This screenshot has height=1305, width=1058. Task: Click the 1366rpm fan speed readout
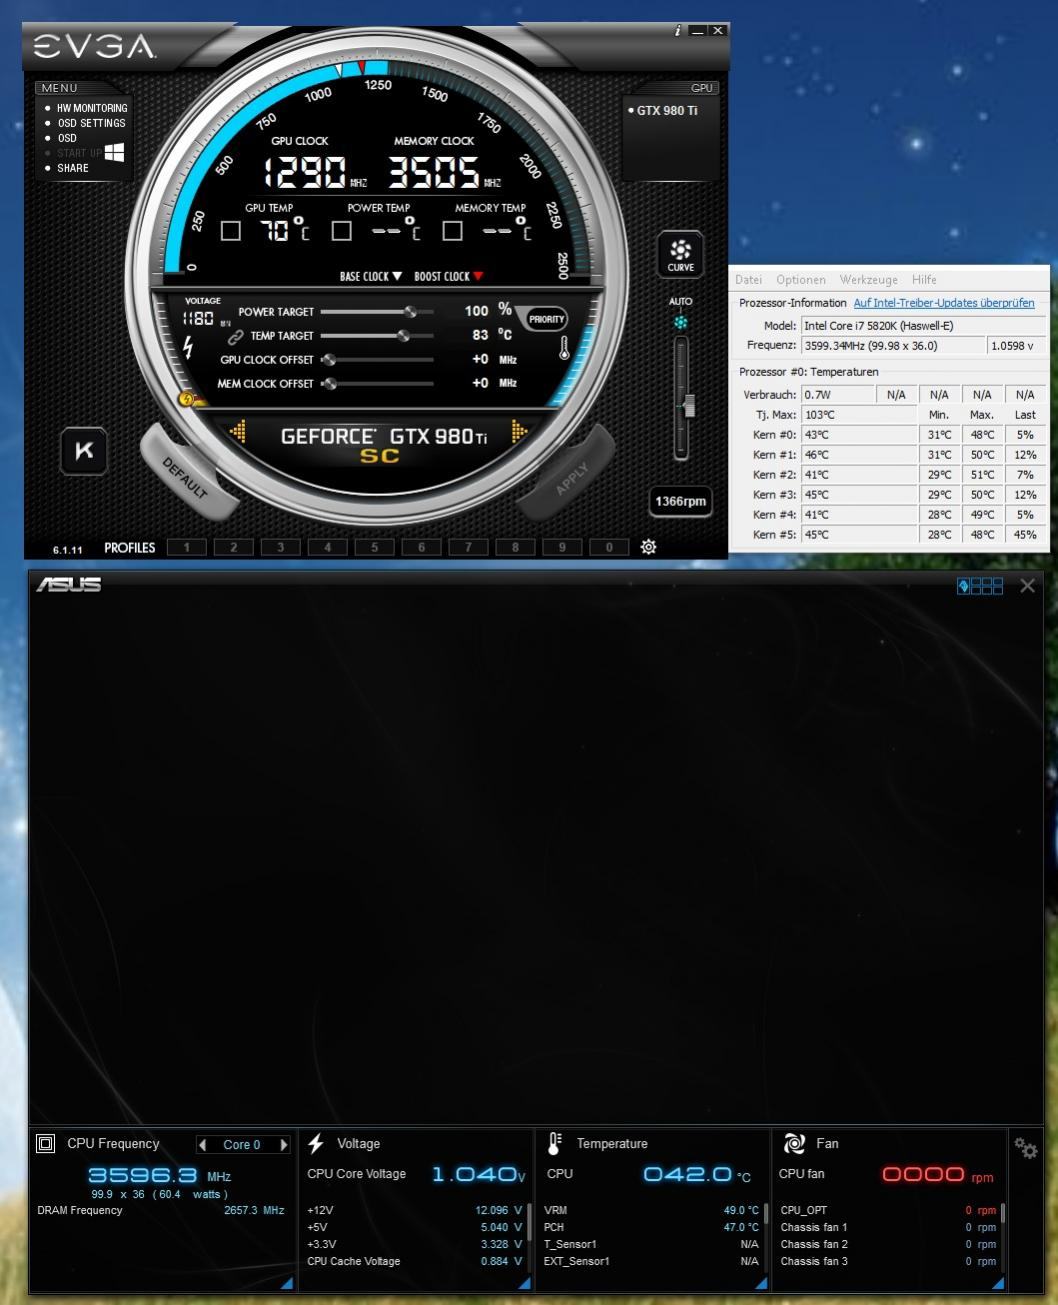point(681,501)
